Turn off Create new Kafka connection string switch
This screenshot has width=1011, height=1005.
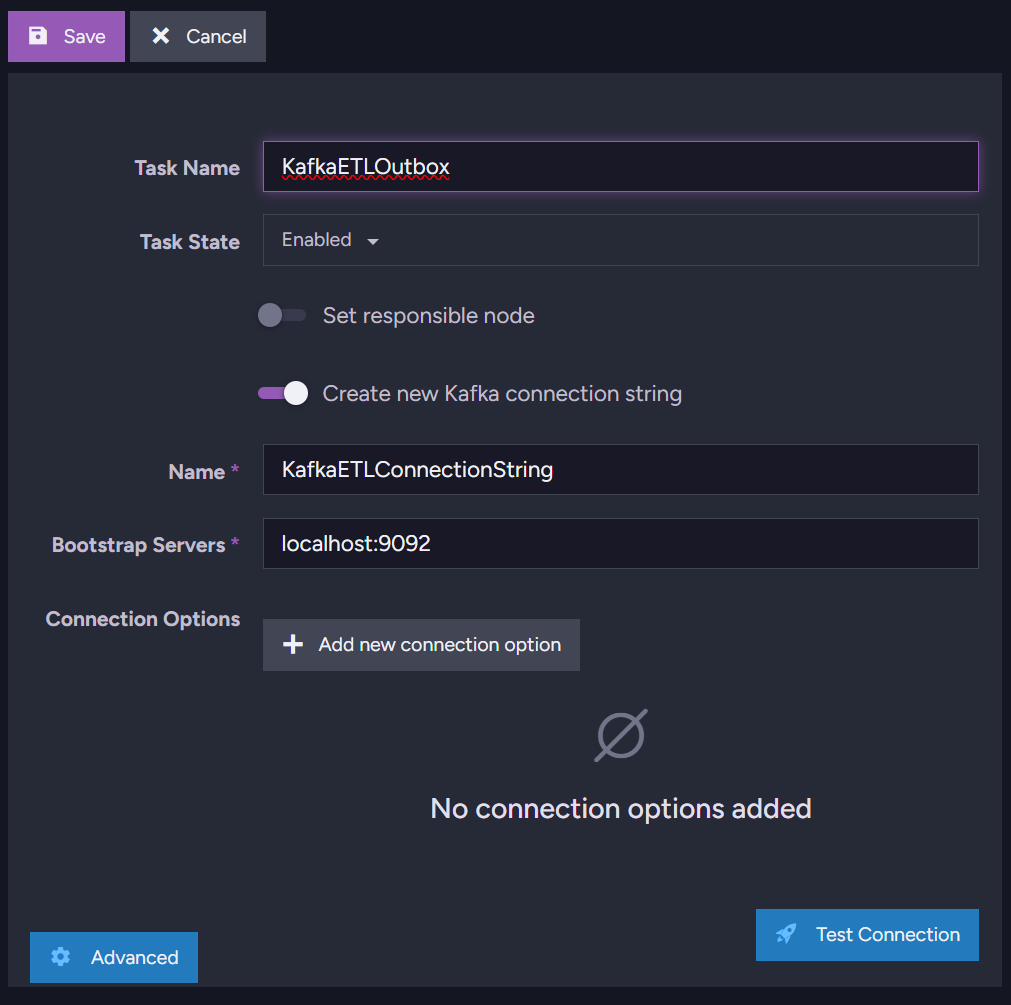coord(283,394)
